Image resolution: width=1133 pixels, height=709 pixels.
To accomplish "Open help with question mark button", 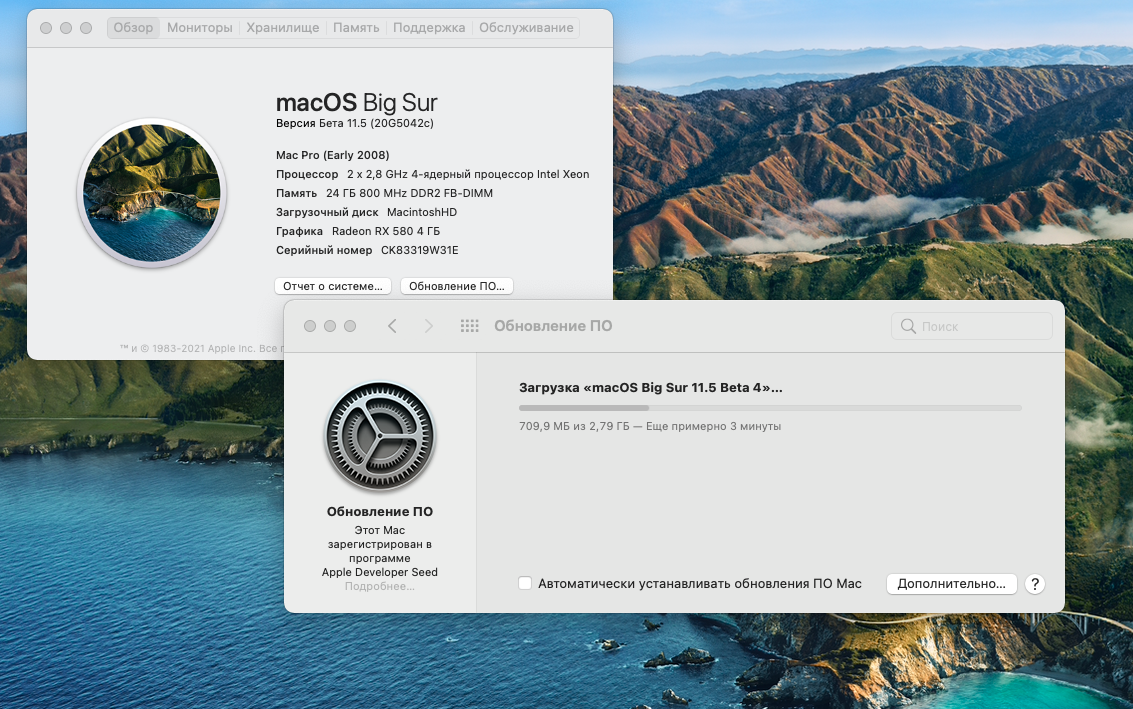I will tap(1035, 584).
